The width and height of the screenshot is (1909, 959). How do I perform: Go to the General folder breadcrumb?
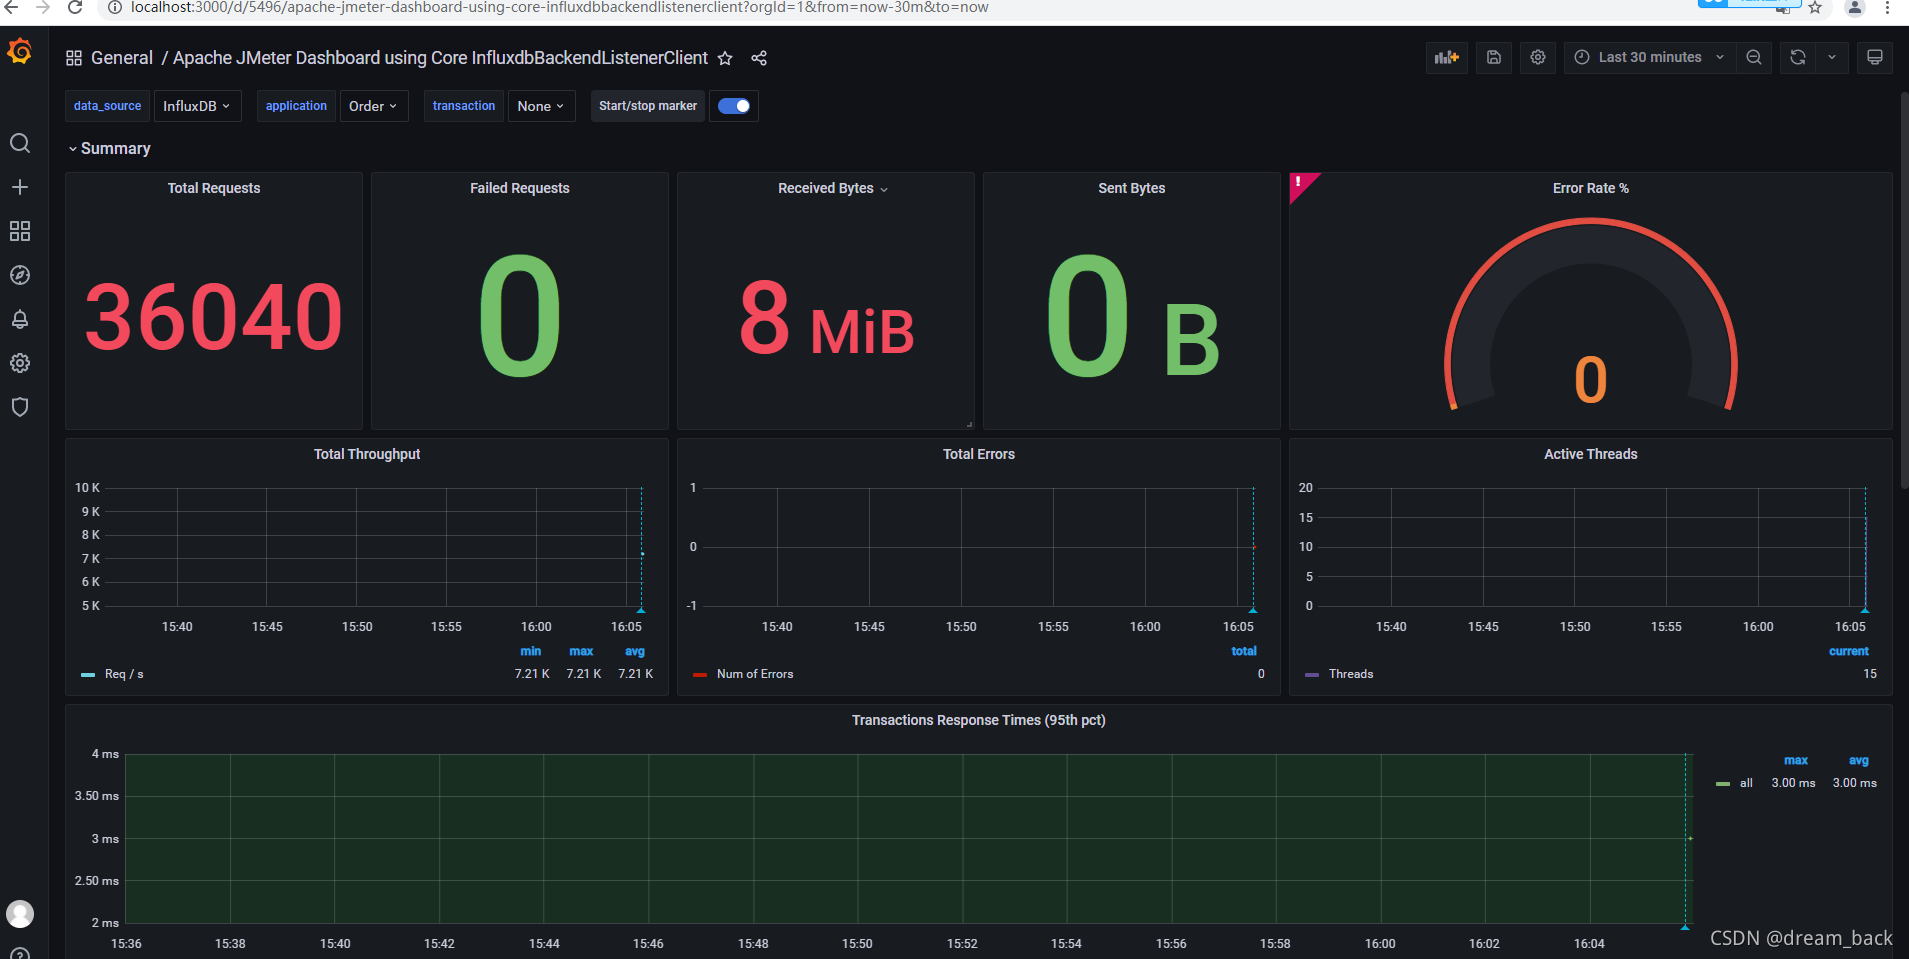coord(122,58)
